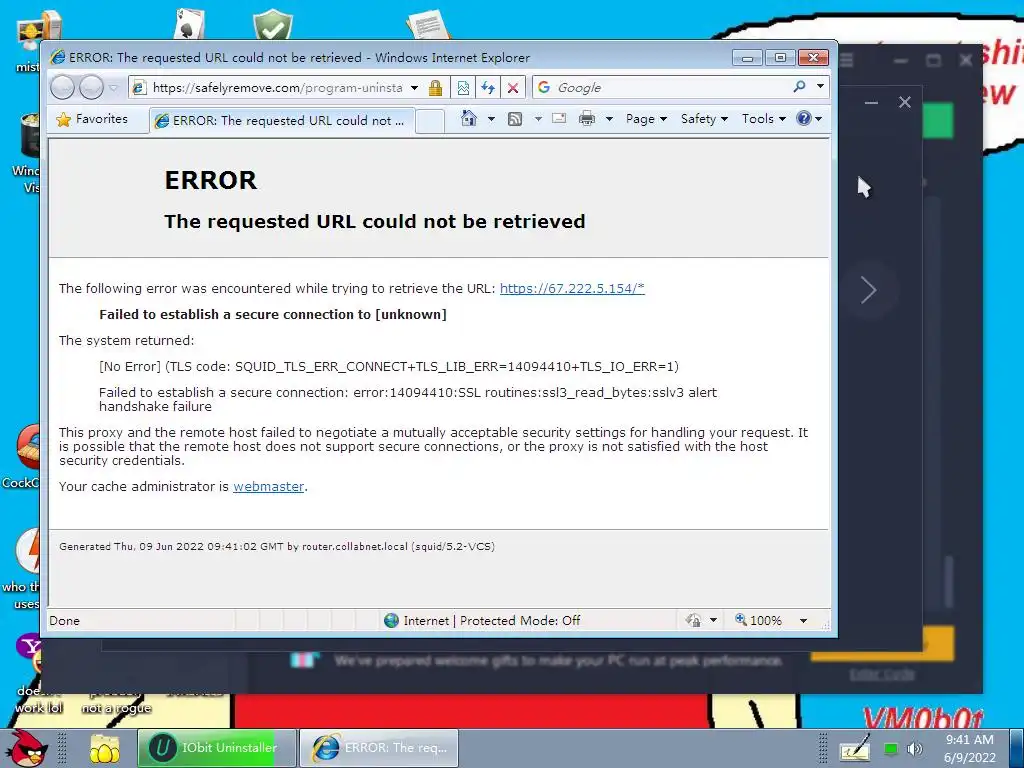Switch to IObit Uninstaller taskbar button
1024x768 pixels.
point(217,748)
